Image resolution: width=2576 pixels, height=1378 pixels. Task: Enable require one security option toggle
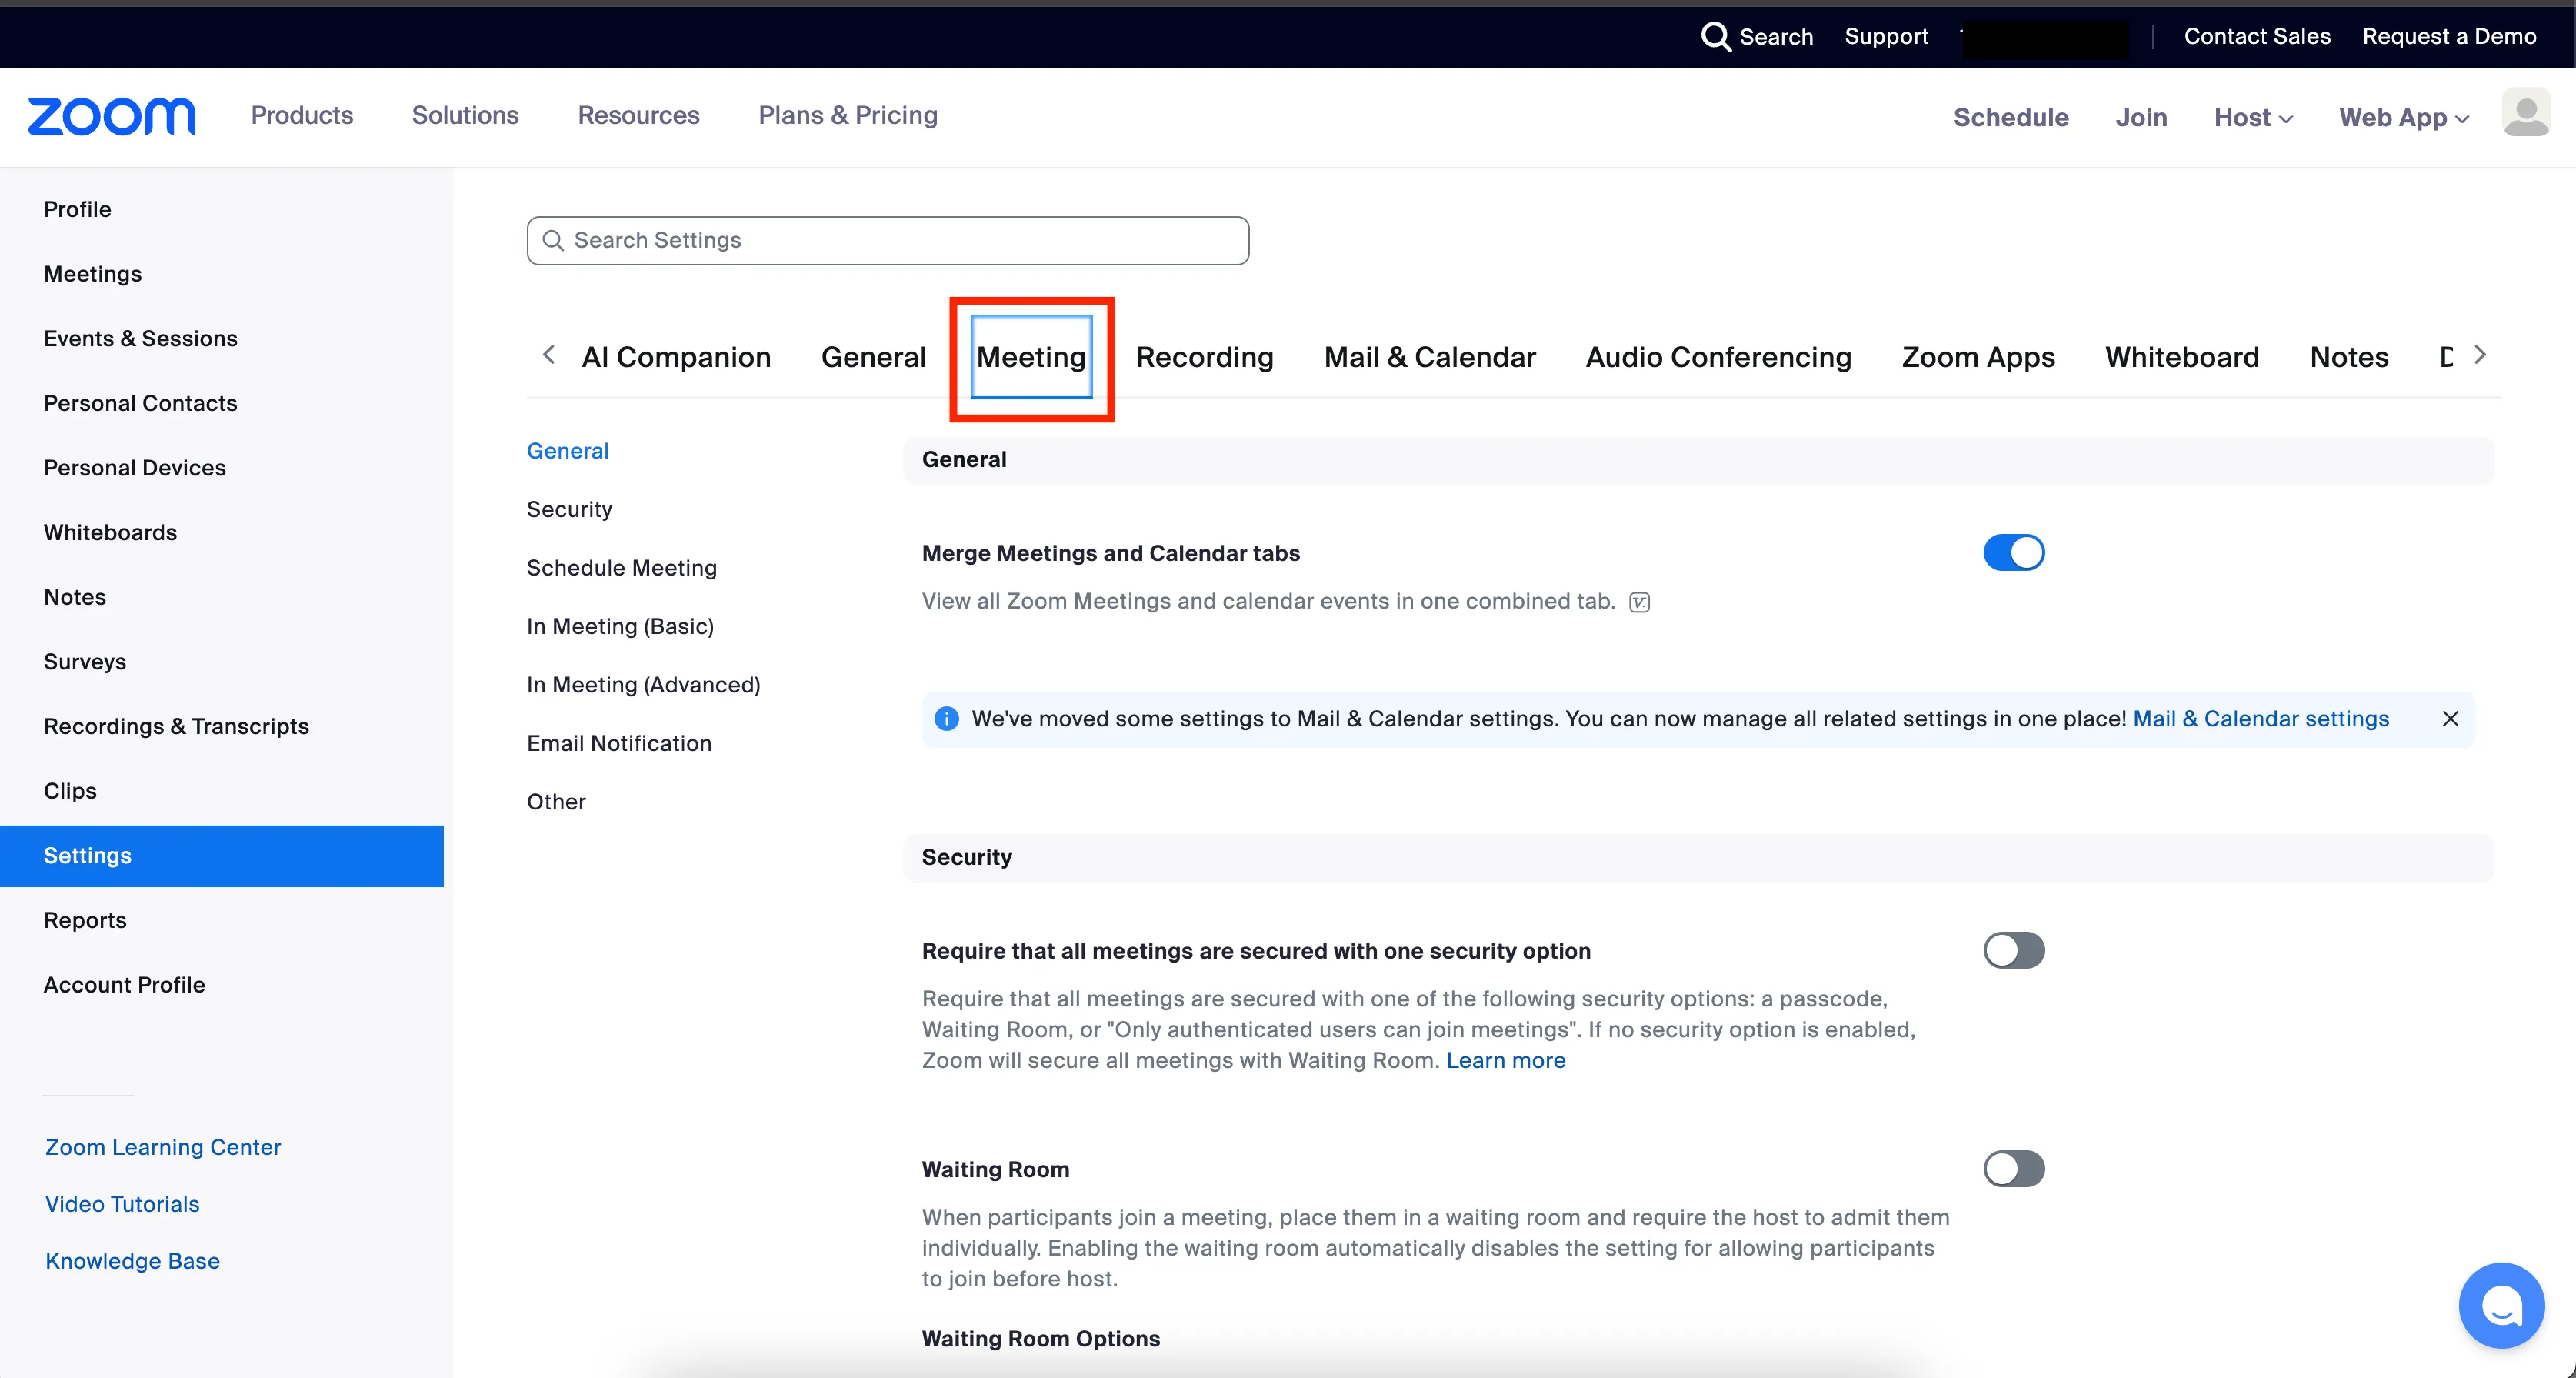[2013, 950]
